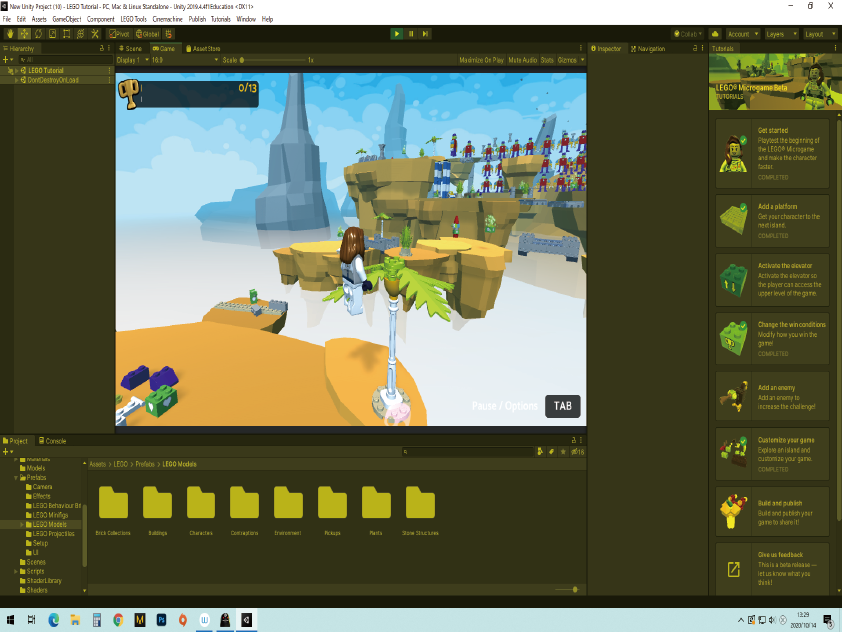Open the Environment folder
The image size is (842, 633).
pos(288,511)
